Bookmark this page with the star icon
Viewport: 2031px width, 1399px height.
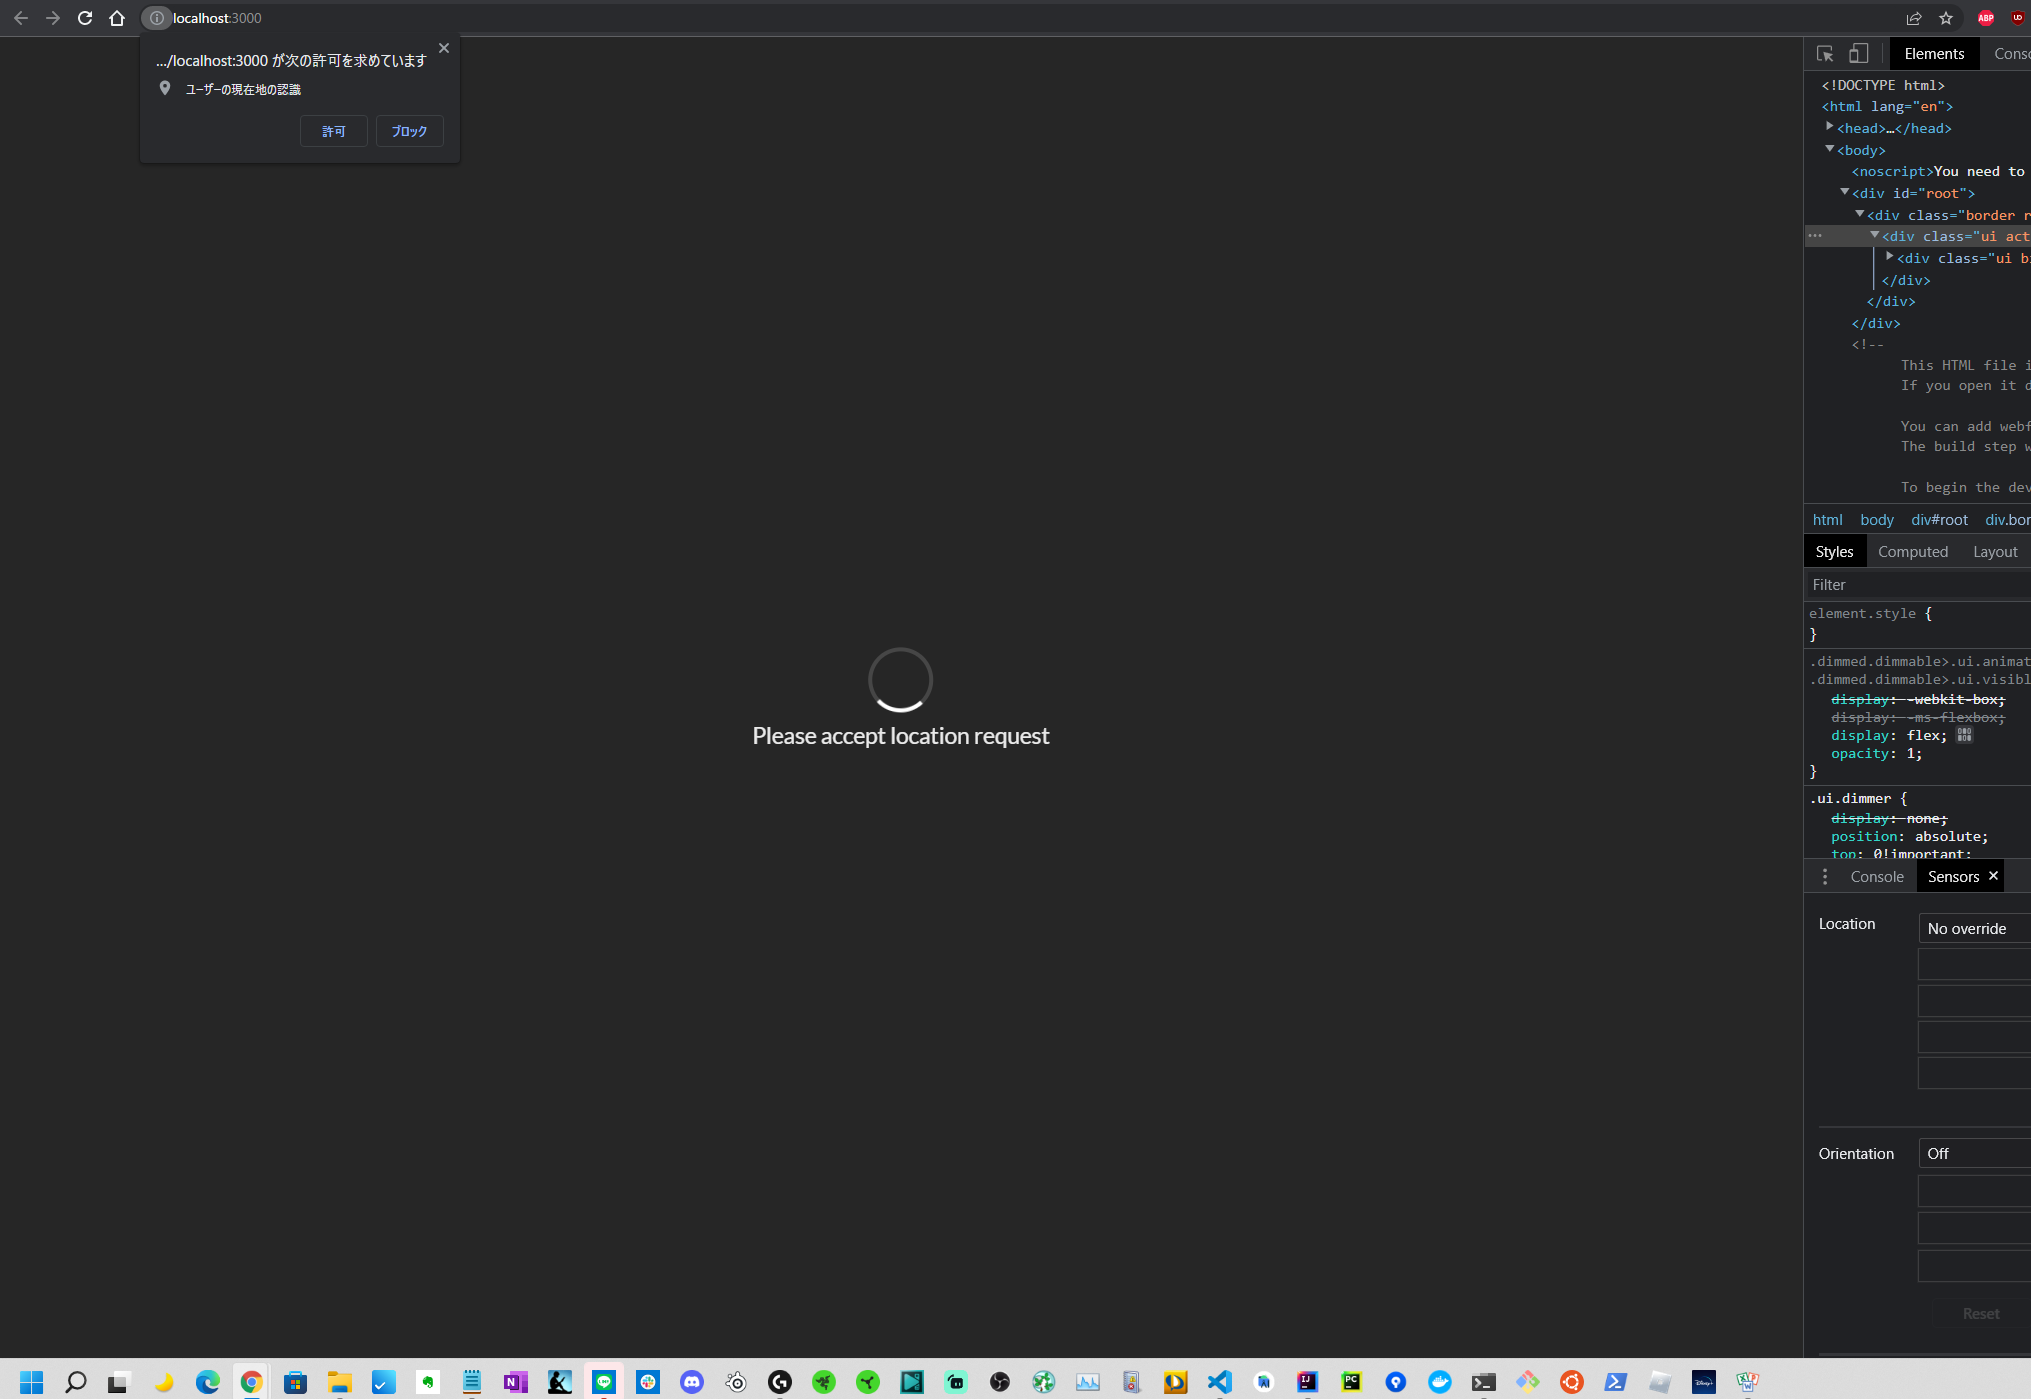pyautogui.click(x=1946, y=18)
